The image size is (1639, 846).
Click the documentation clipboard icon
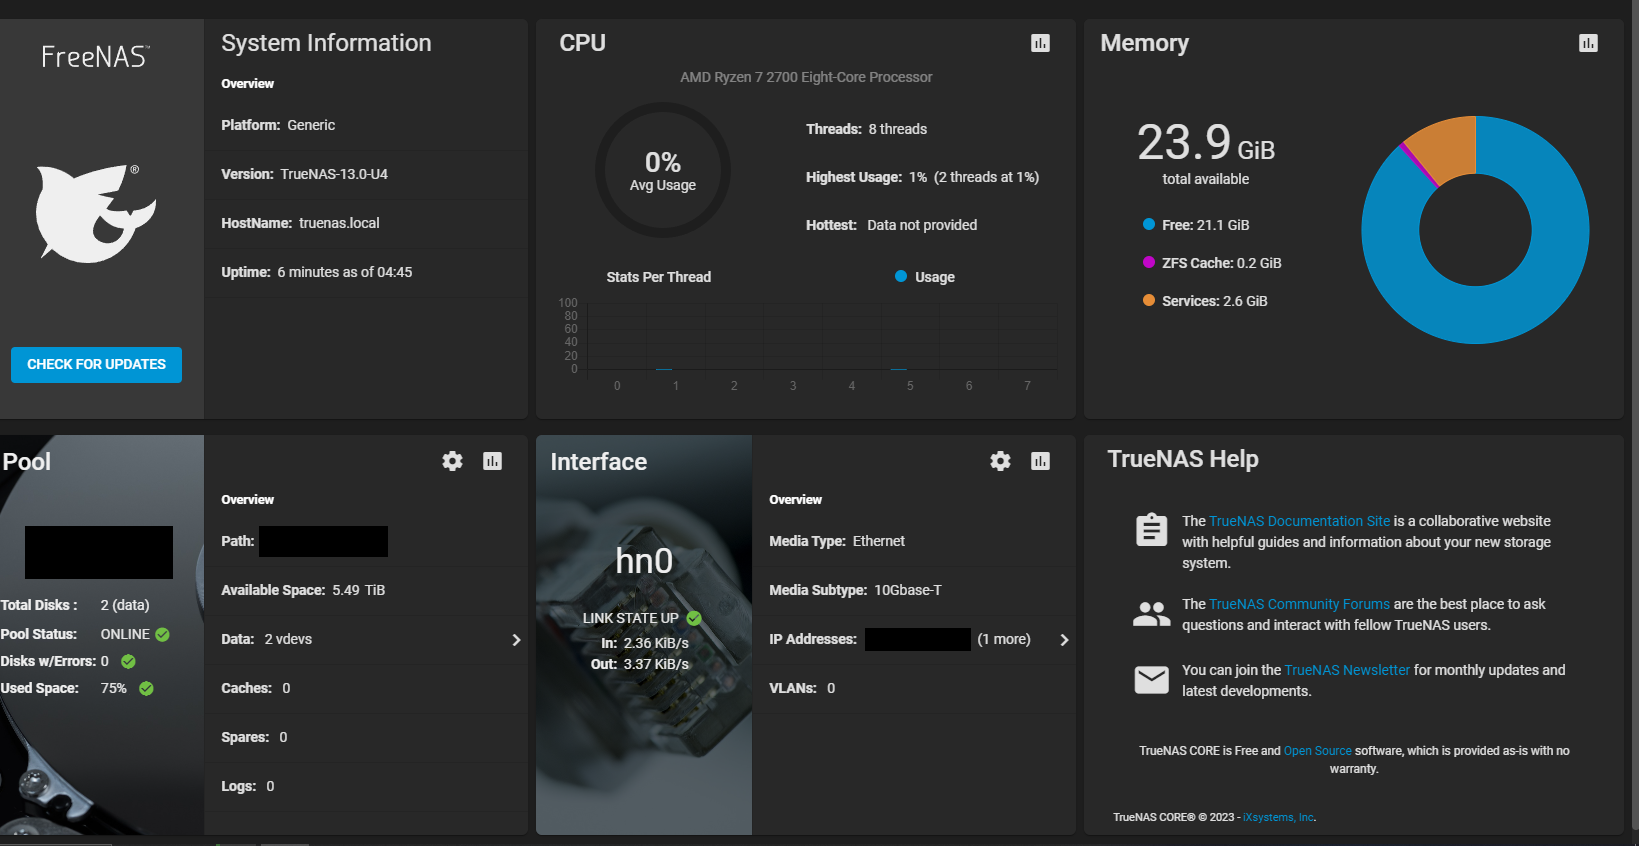coord(1151,529)
